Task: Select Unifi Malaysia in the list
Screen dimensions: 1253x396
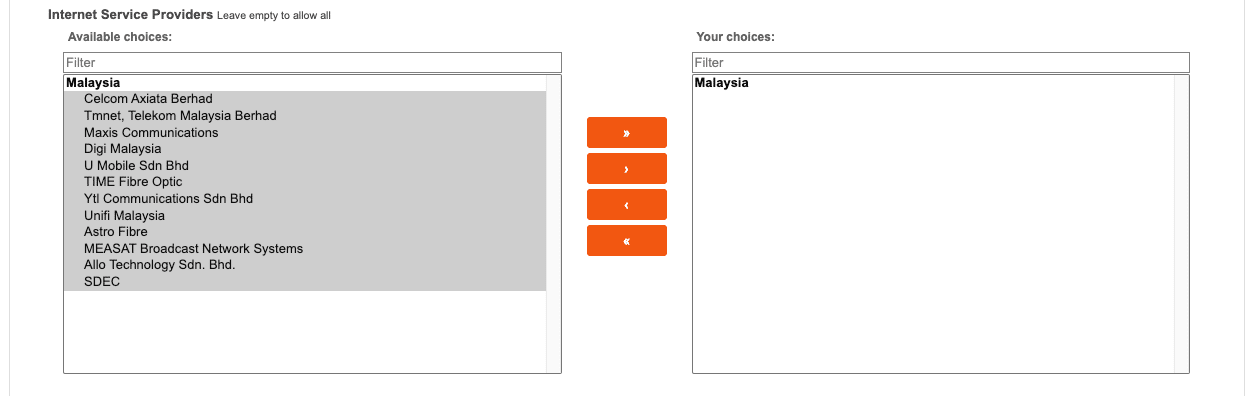Action: [x=305, y=216]
